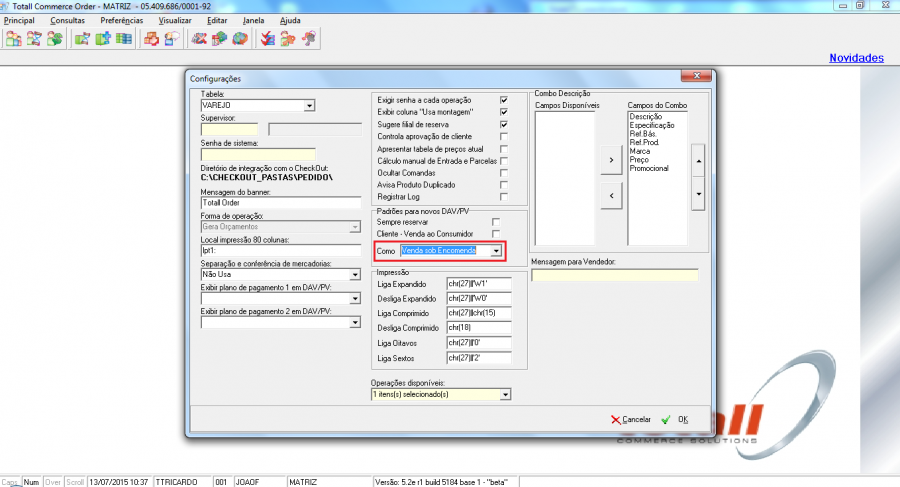Close the Configurações dialog

click(x=696, y=76)
